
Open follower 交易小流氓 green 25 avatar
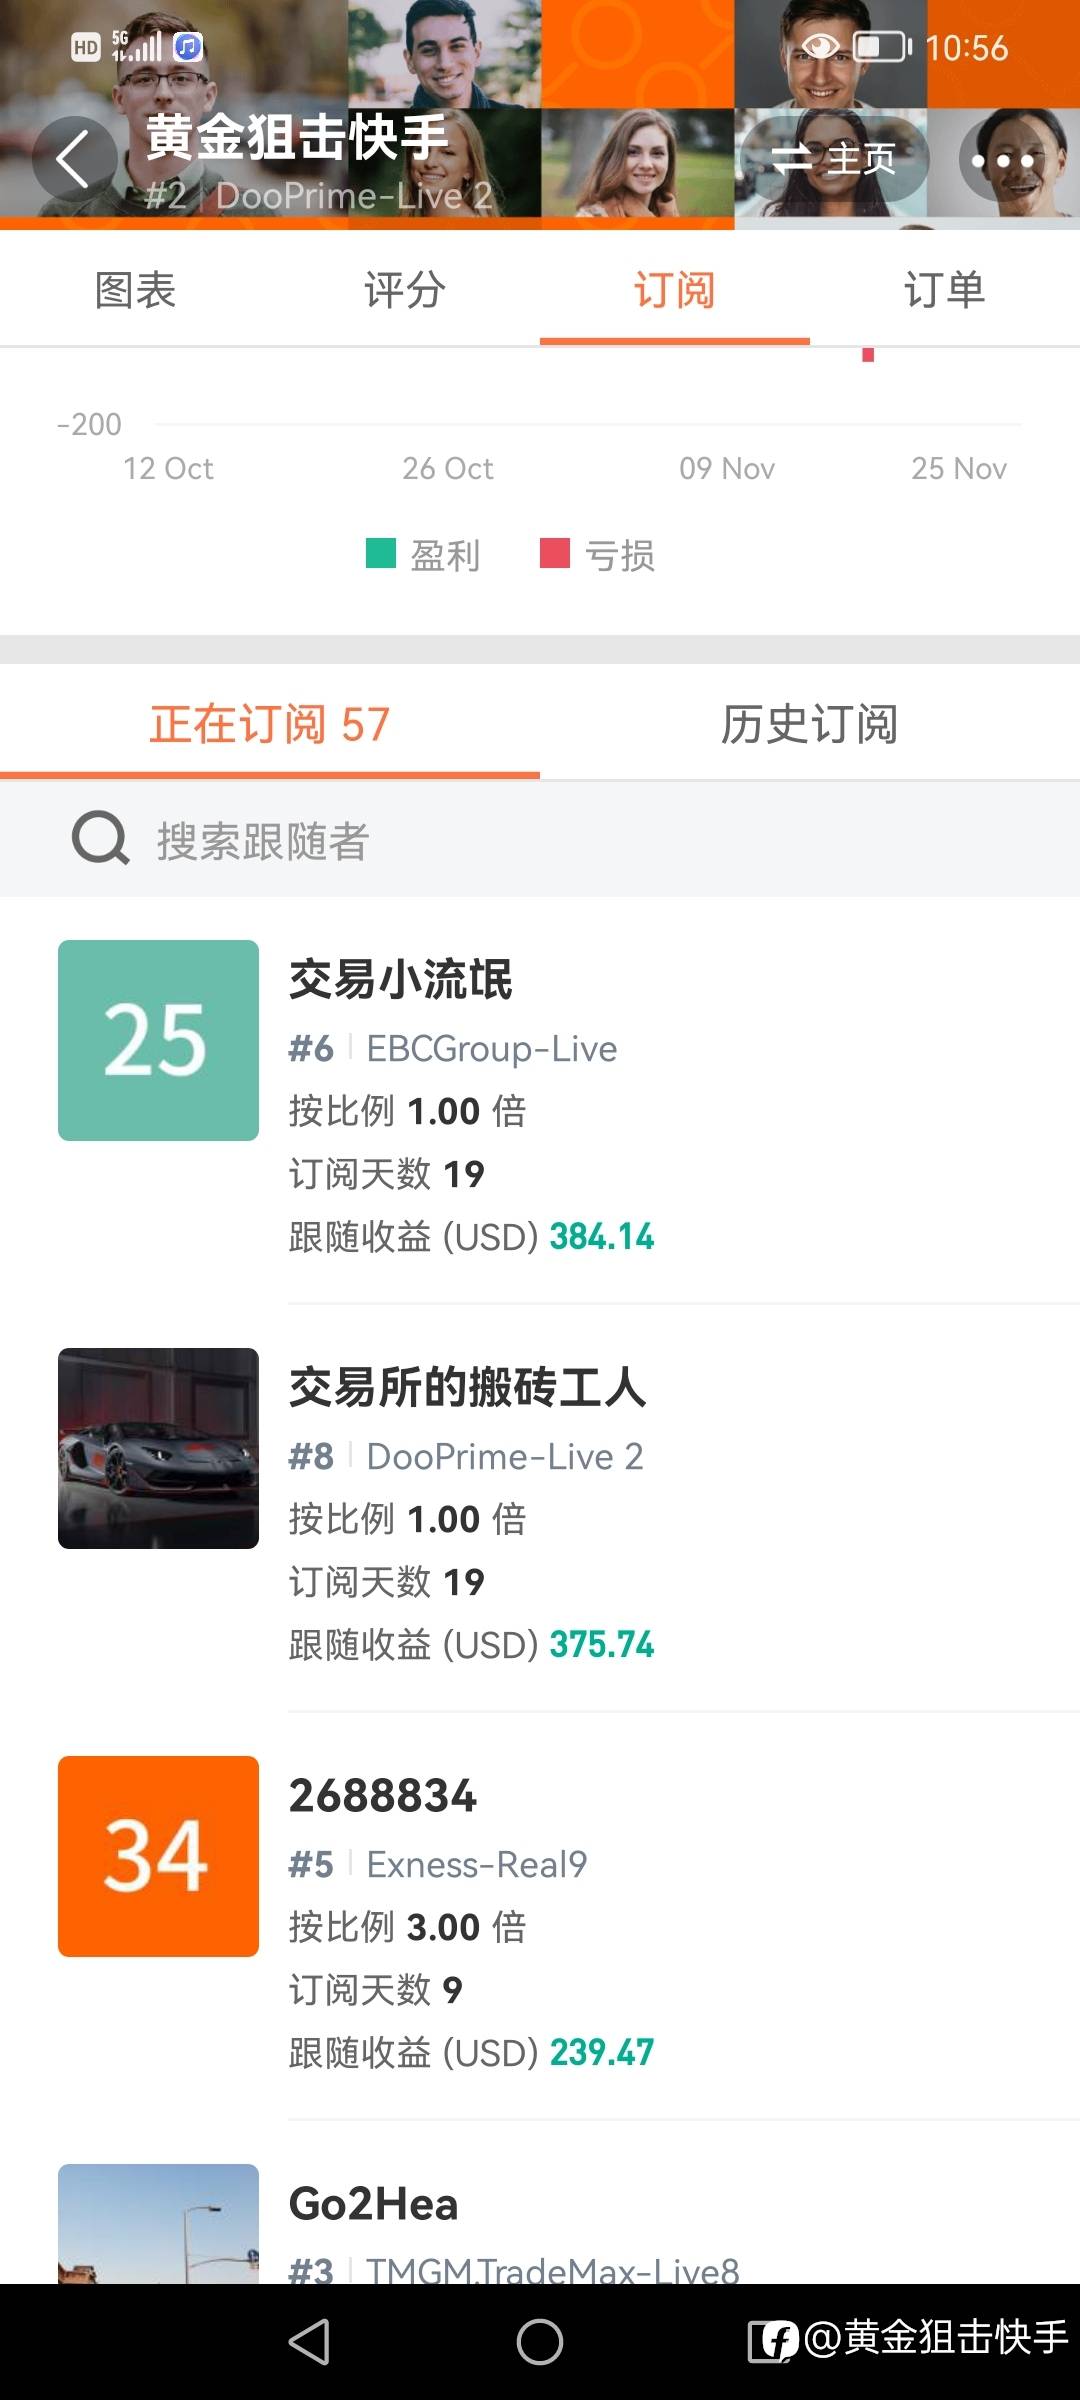[158, 1040]
